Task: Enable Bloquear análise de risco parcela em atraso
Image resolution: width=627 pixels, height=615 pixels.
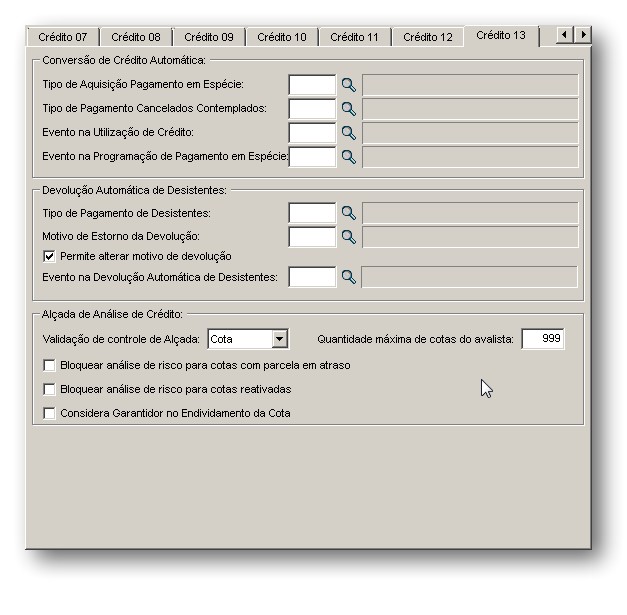Action: click(49, 365)
